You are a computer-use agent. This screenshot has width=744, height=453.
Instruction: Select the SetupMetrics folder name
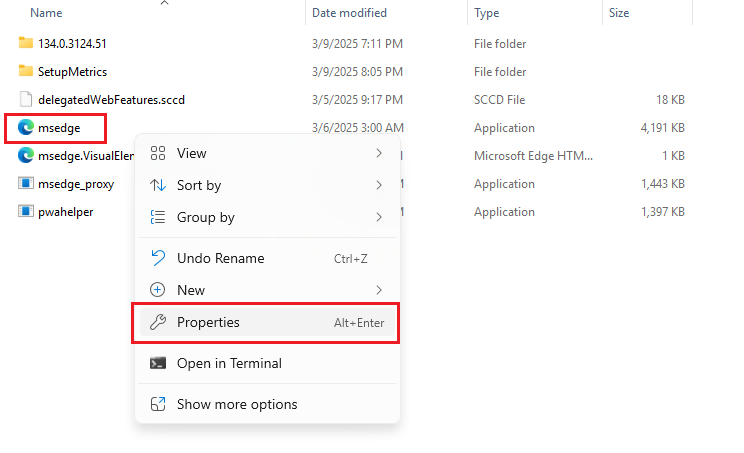tap(73, 72)
